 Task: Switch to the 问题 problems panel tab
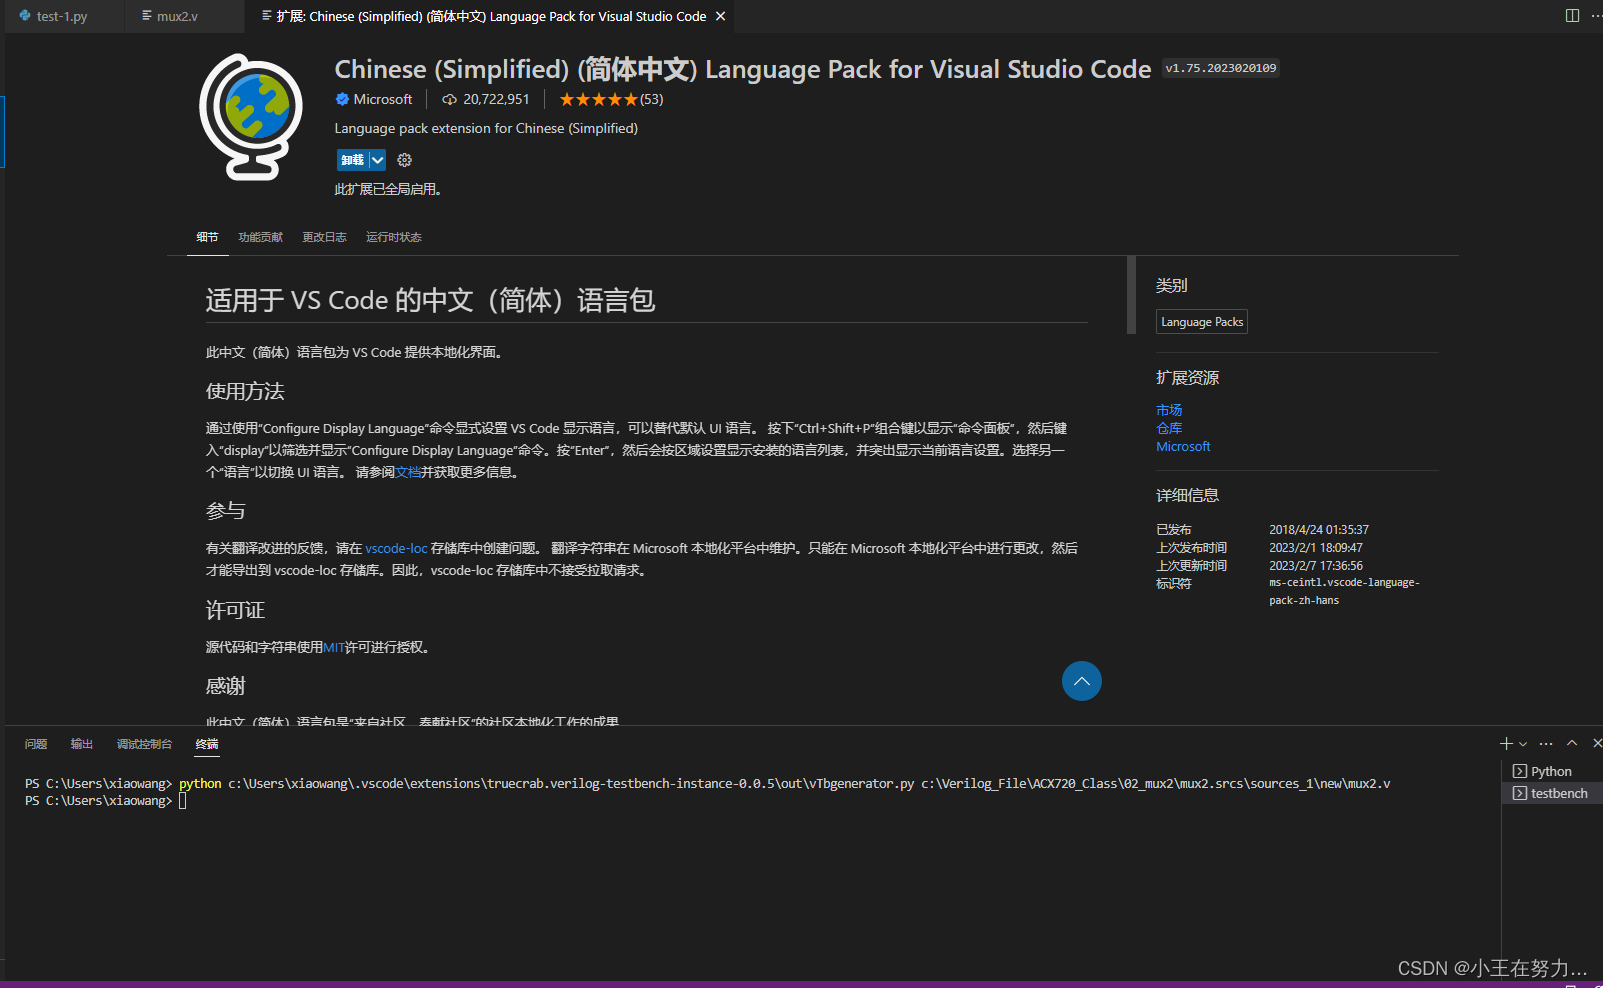click(36, 744)
